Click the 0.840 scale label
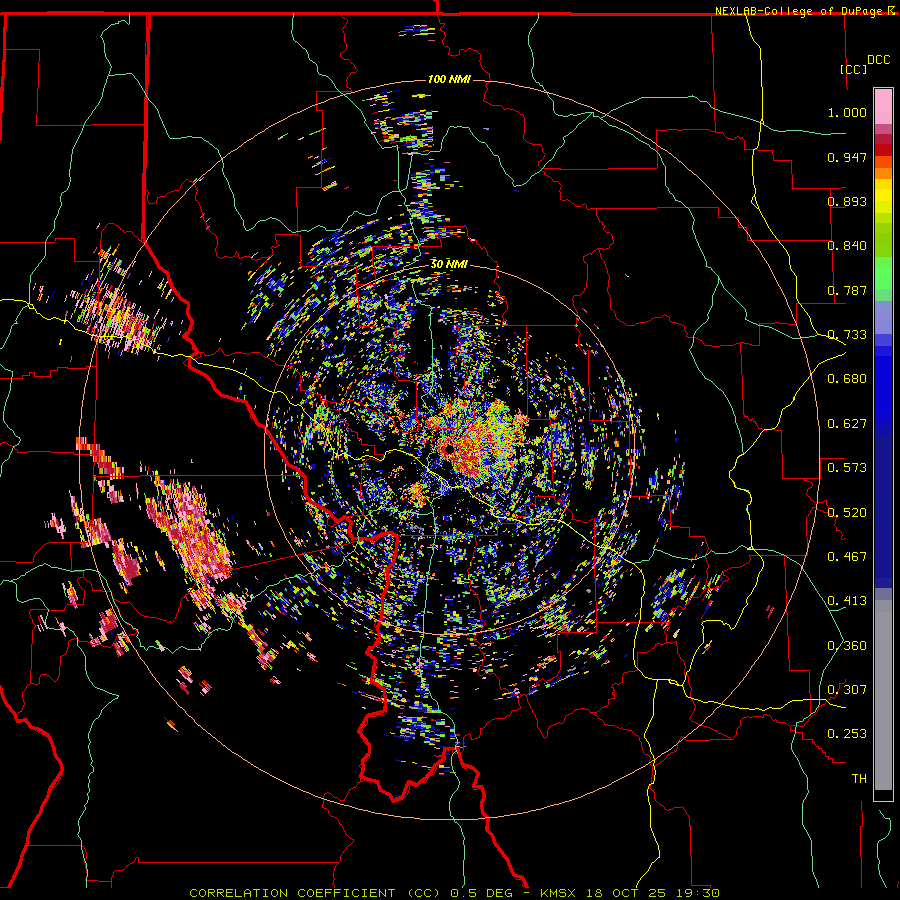This screenshot has width=900, height=900. 847,246
